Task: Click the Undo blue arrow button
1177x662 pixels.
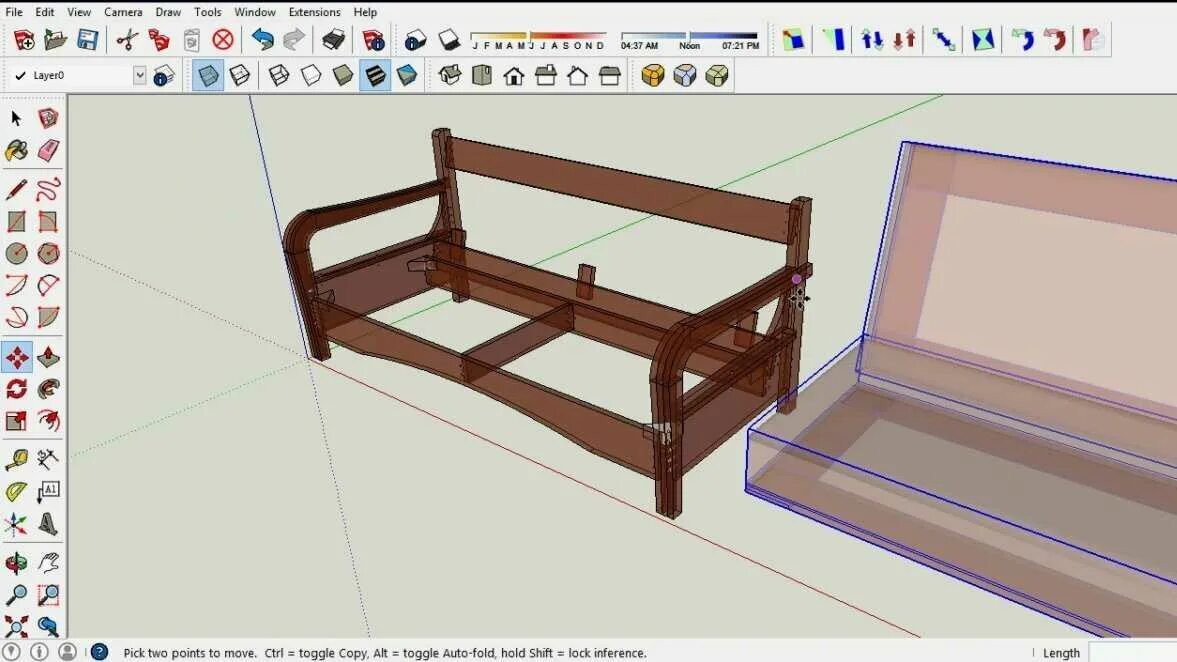Action: point(263,40)
